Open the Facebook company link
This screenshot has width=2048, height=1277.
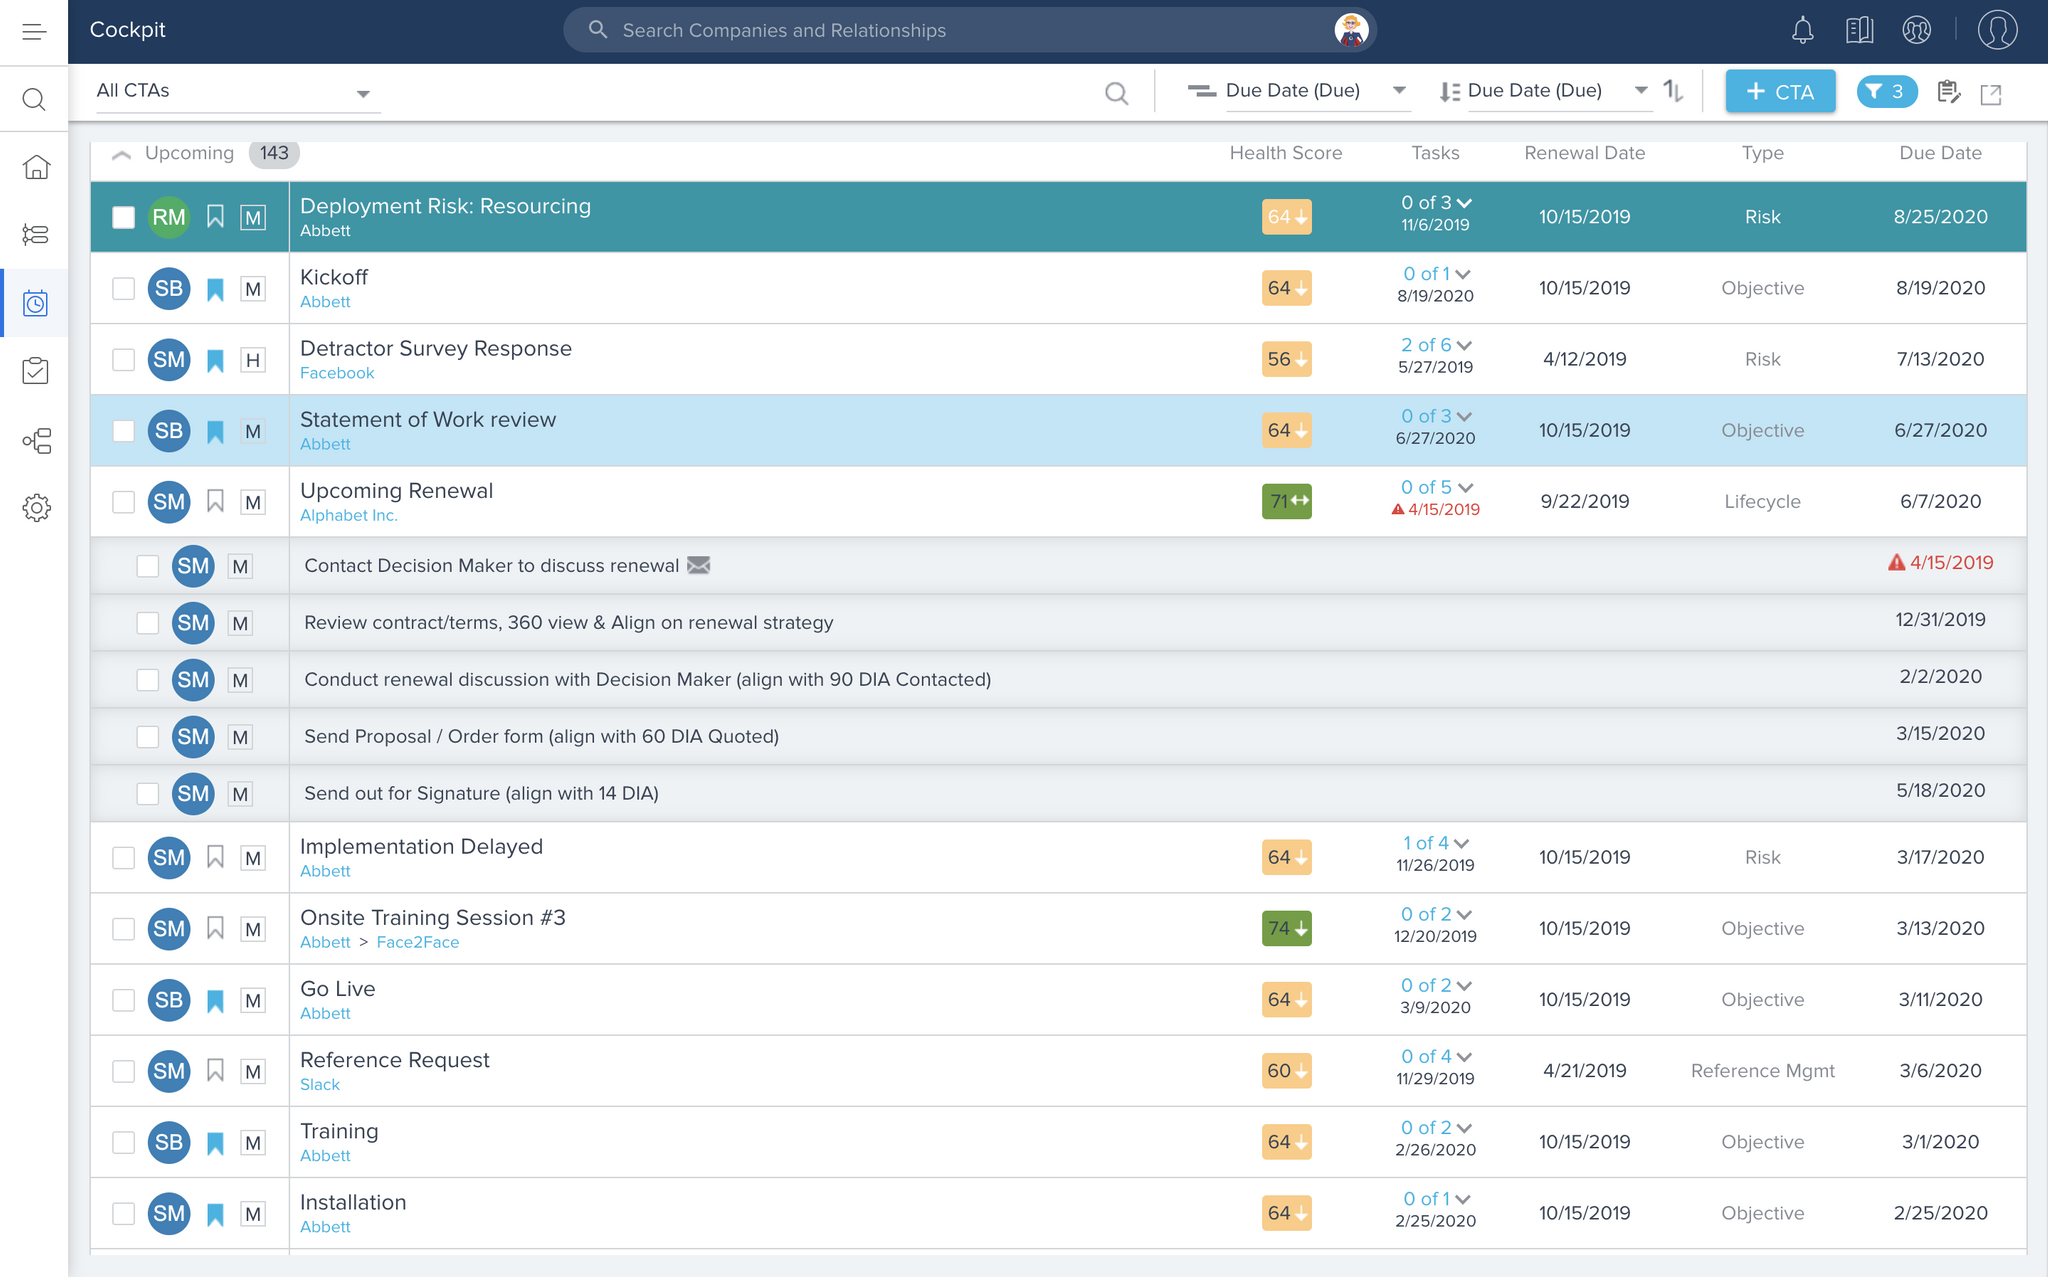(x=337, y=373)
